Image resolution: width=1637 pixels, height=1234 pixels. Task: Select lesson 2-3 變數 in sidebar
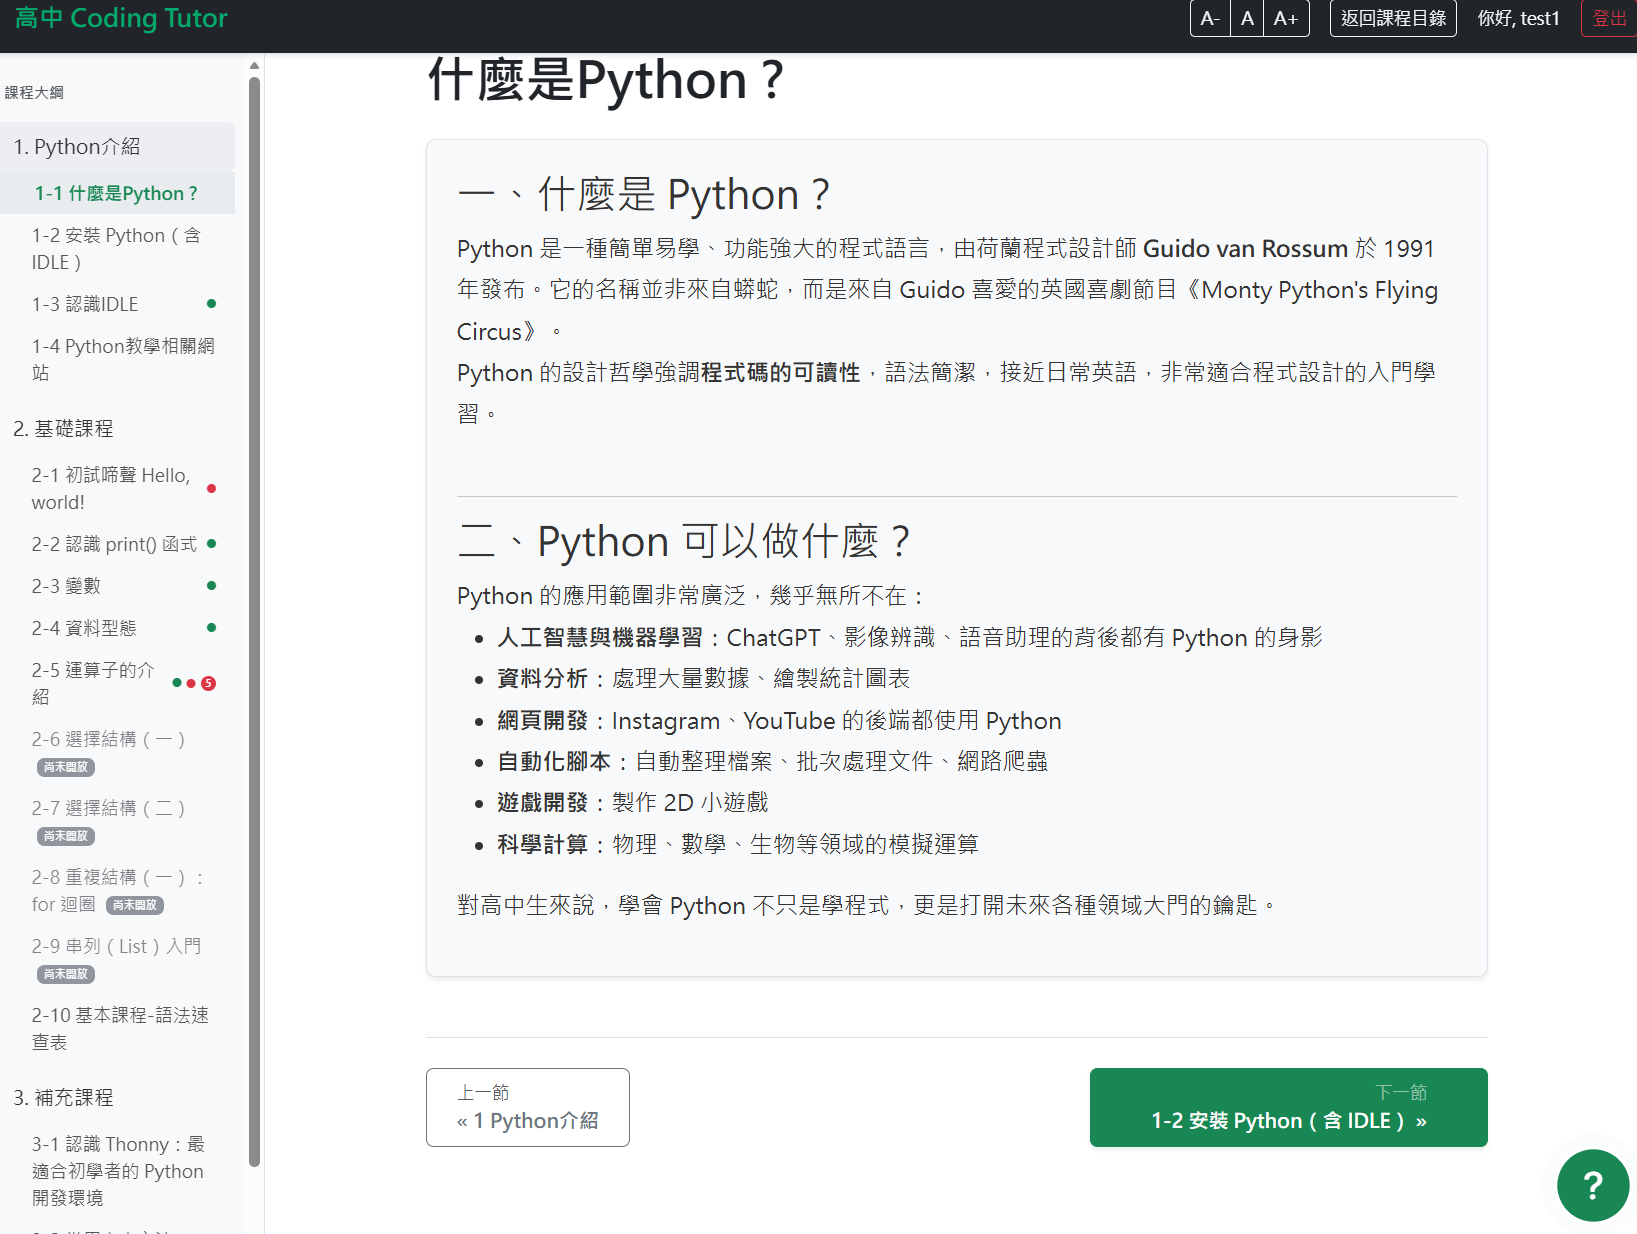click(x=66, y=586)
